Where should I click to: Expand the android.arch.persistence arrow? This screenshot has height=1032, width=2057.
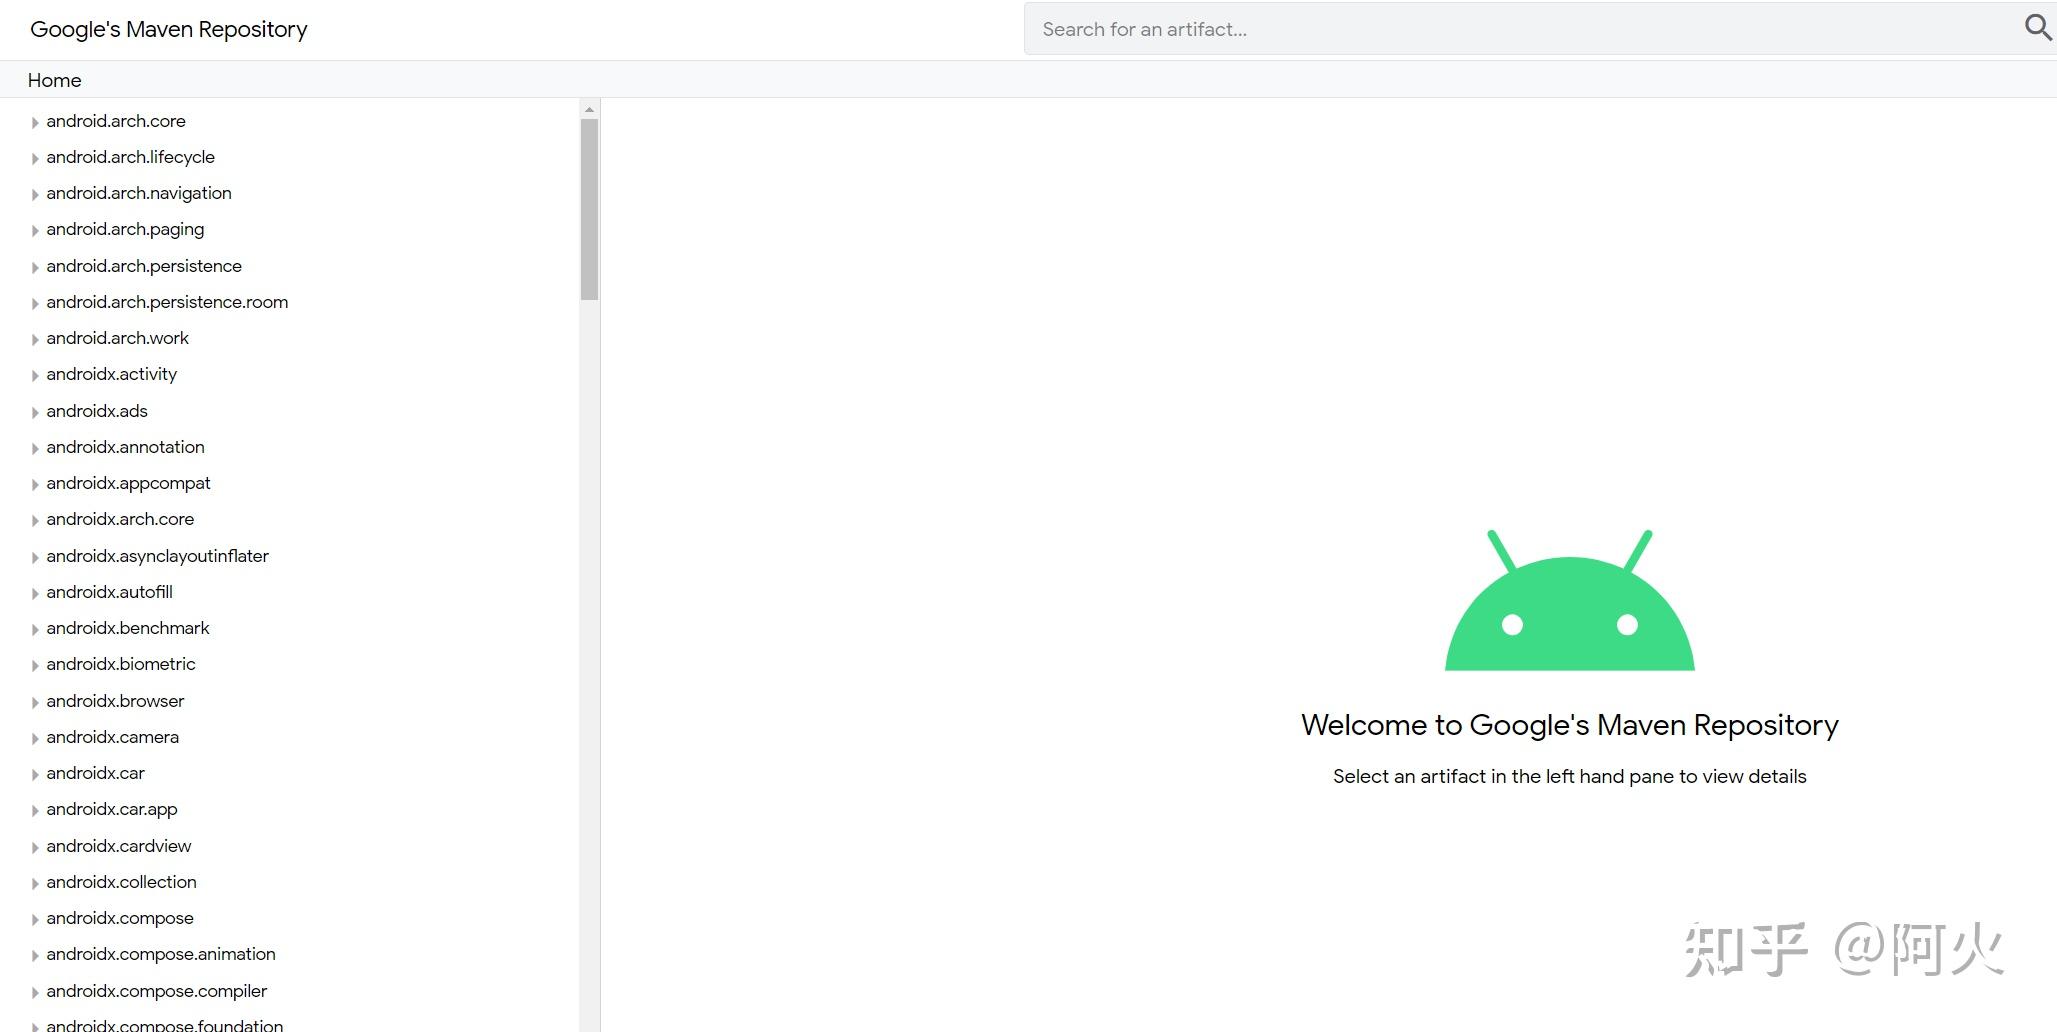[x=35, y=267]
